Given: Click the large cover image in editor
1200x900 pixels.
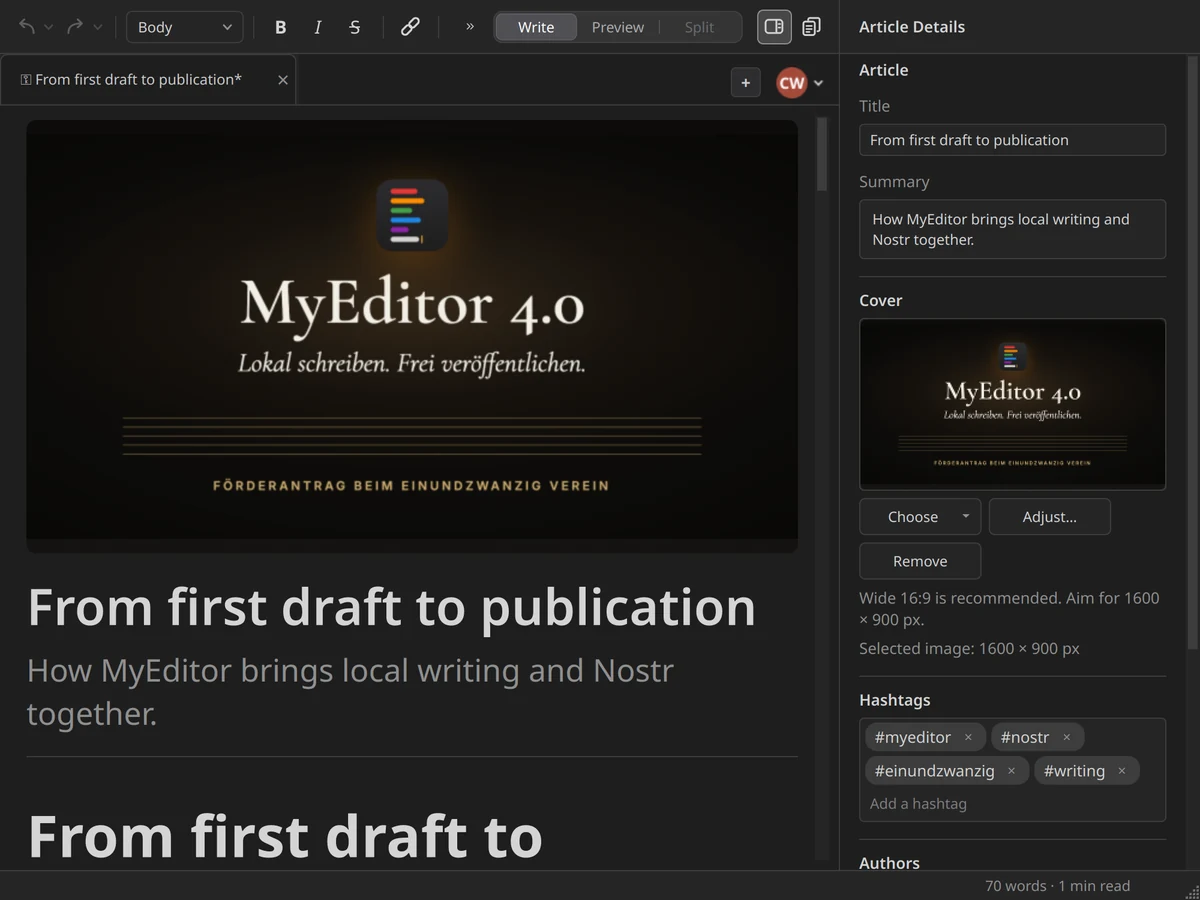Looking at the screenshot, I should (x=412, y=336).
